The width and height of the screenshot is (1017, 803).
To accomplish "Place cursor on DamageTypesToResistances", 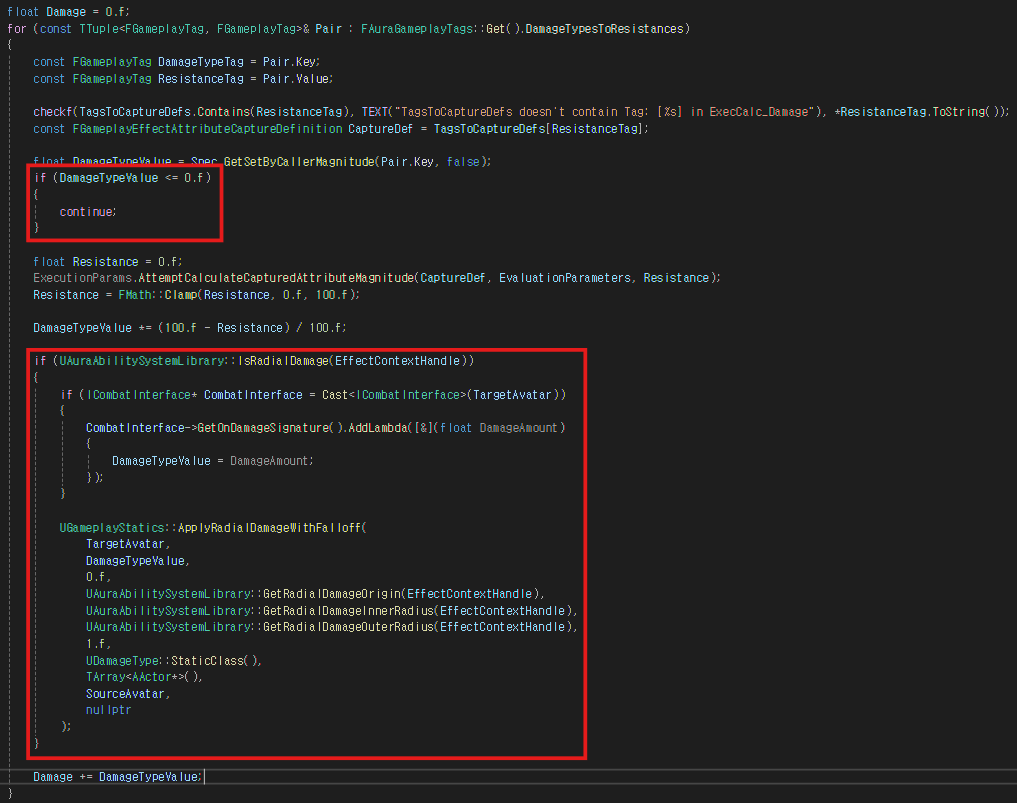I will click(604, 29).
